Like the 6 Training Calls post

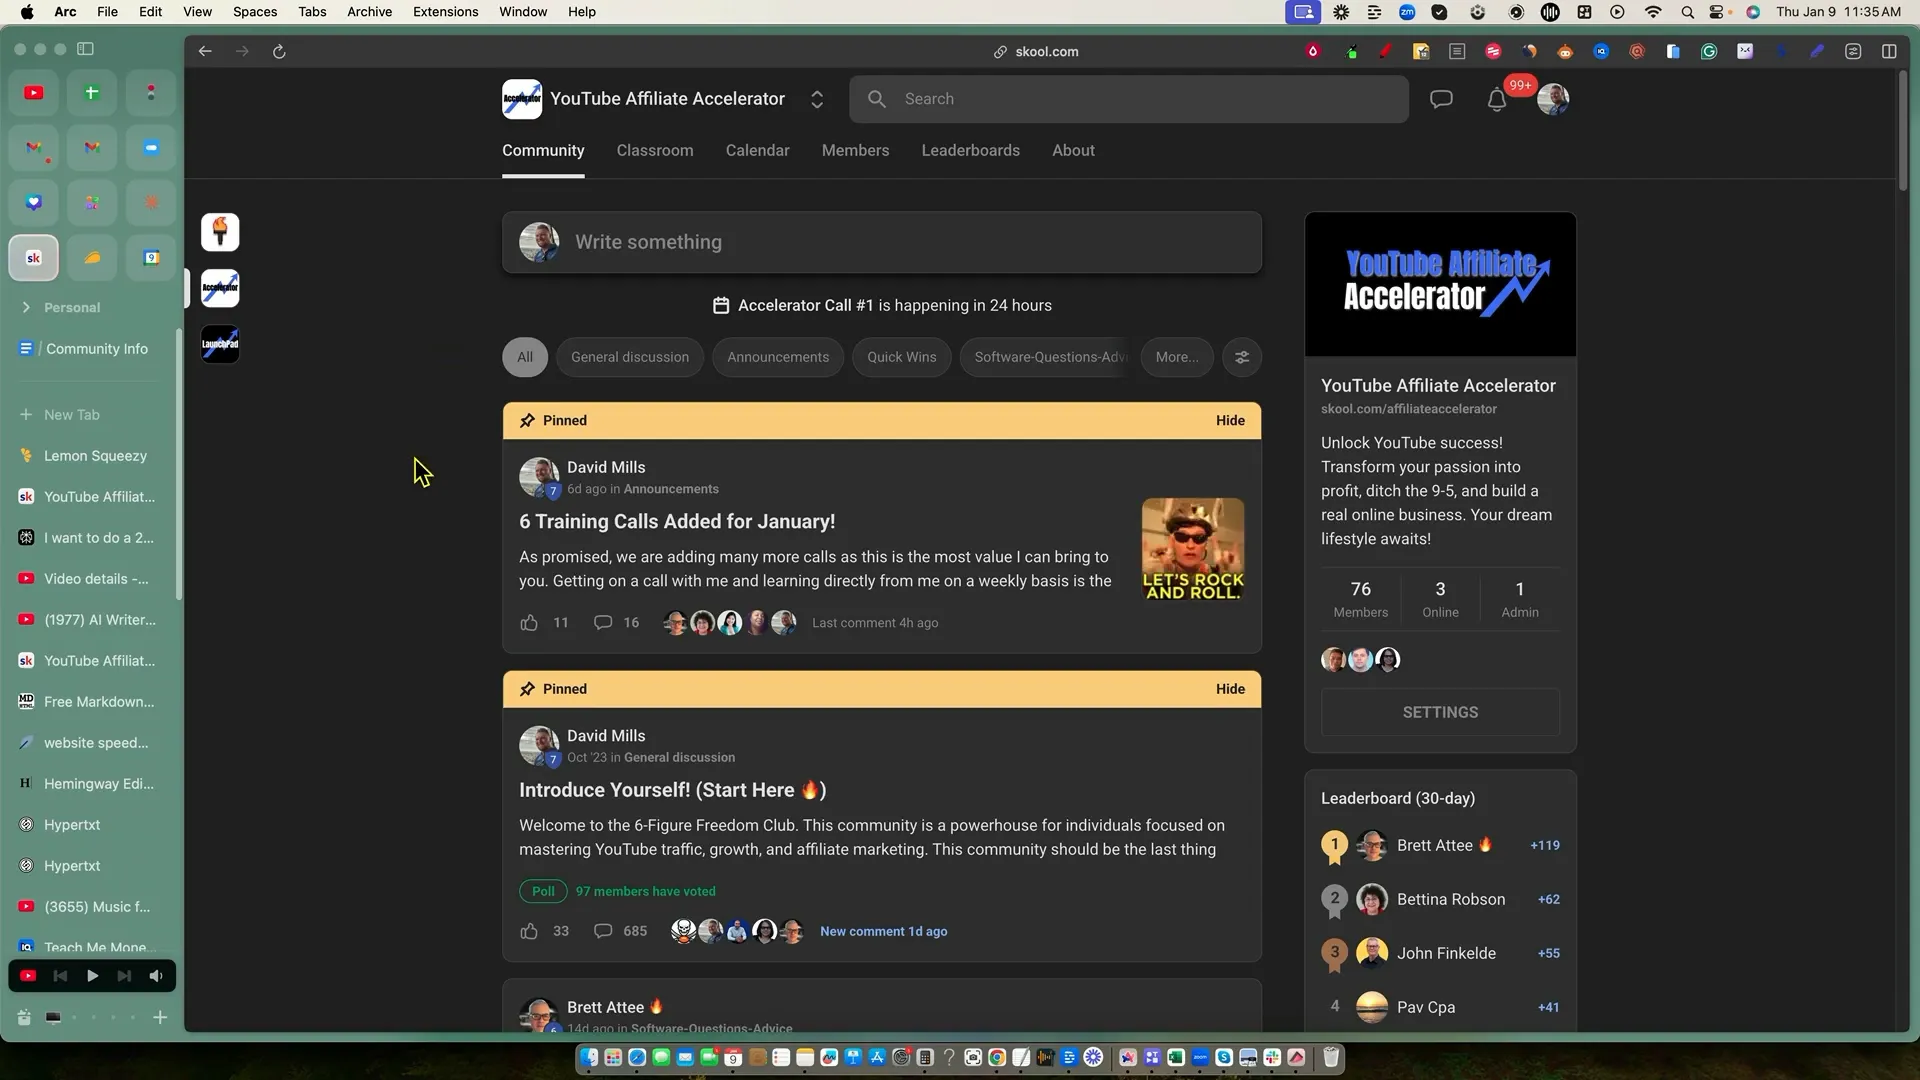(529, 623)
